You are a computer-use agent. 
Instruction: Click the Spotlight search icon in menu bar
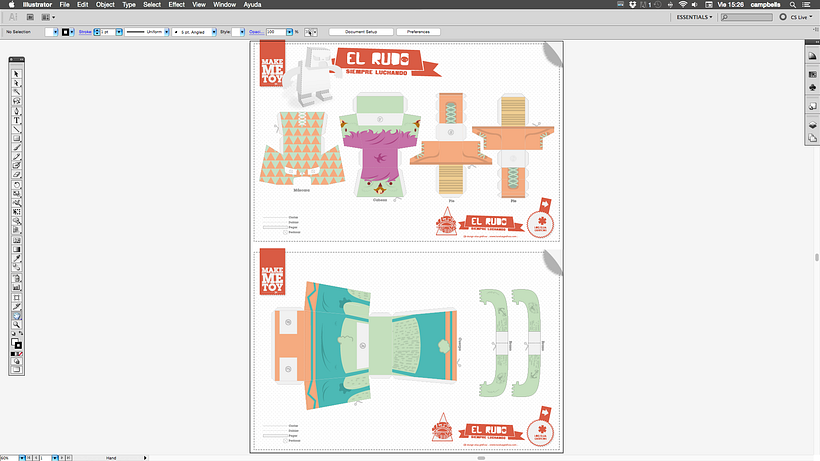[793, 5]
